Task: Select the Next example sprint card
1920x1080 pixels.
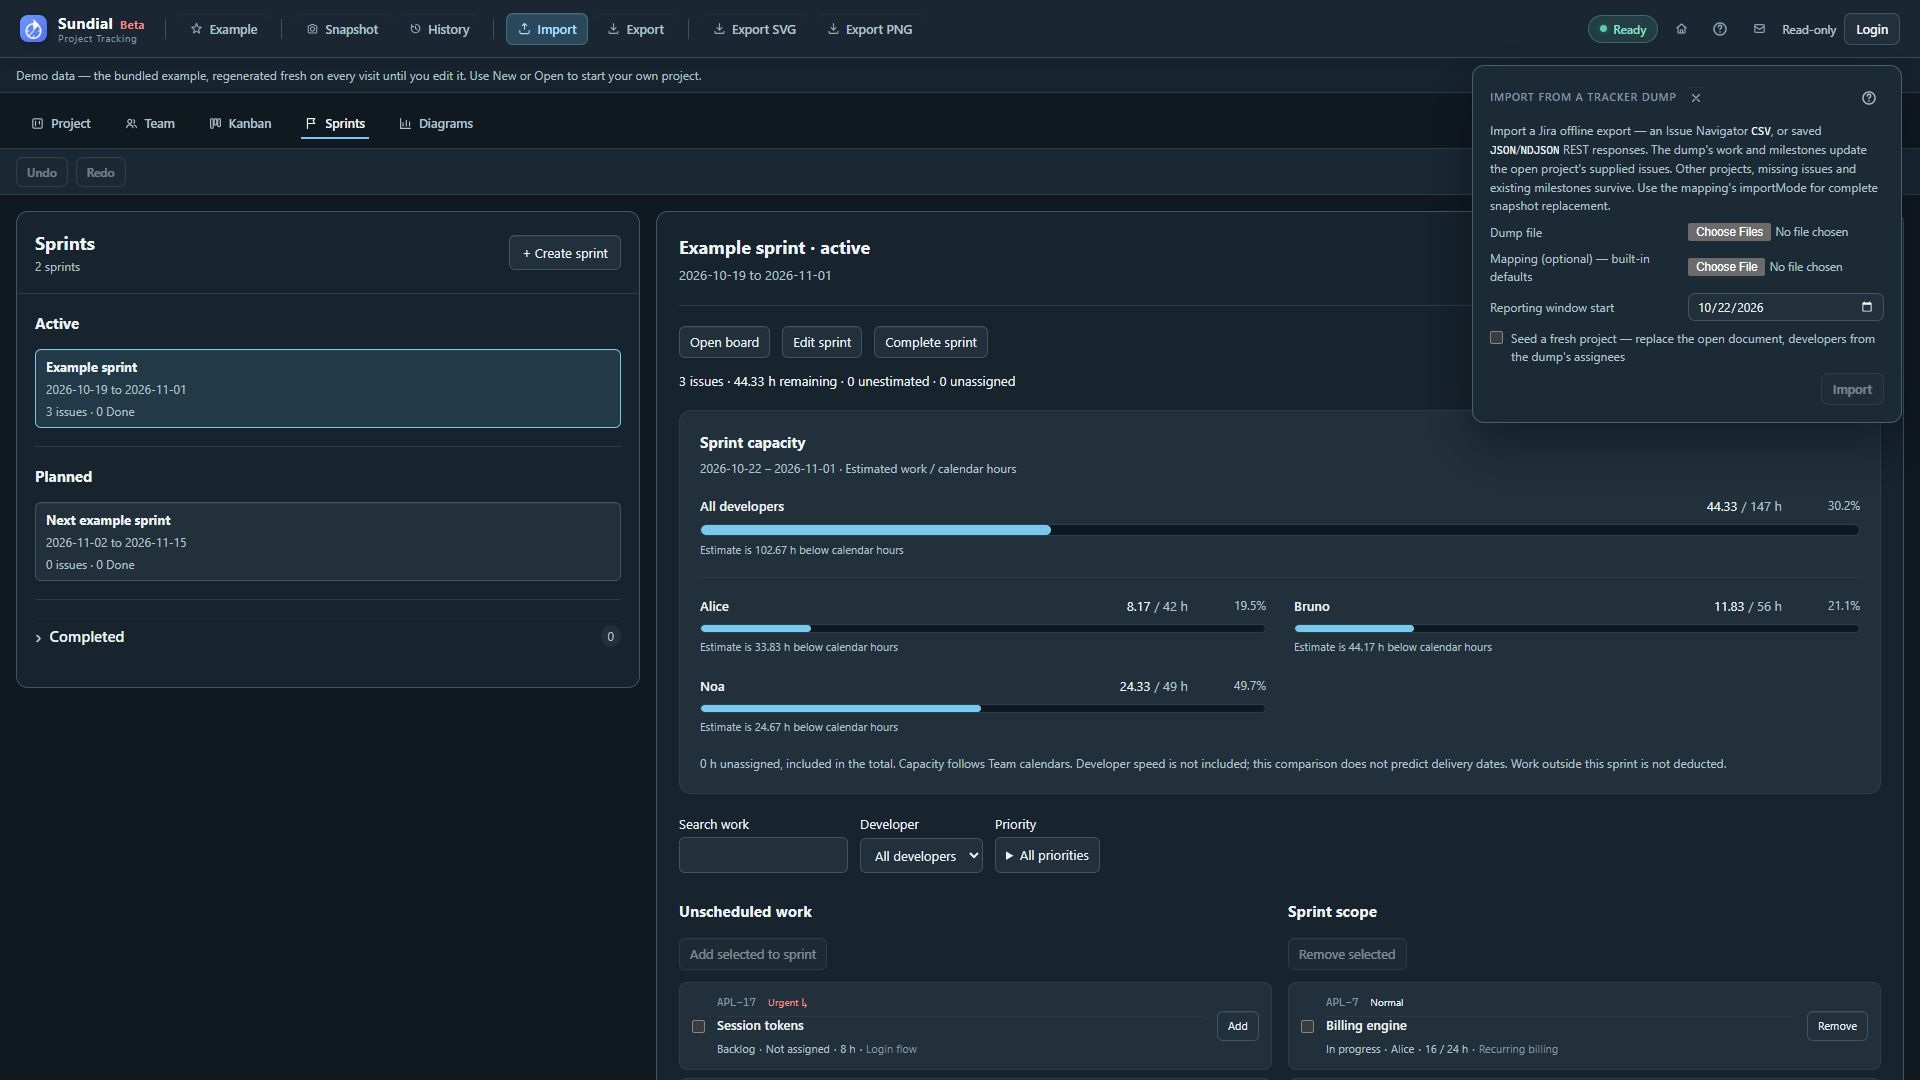Action: click(x=328, y=542)
